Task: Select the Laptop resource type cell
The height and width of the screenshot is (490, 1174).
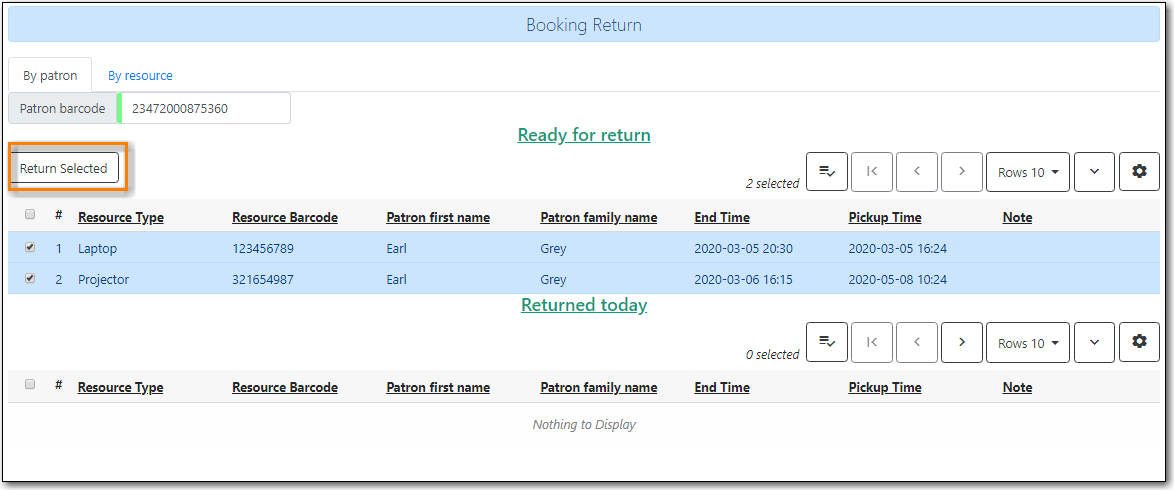Action: pos(97,249)
